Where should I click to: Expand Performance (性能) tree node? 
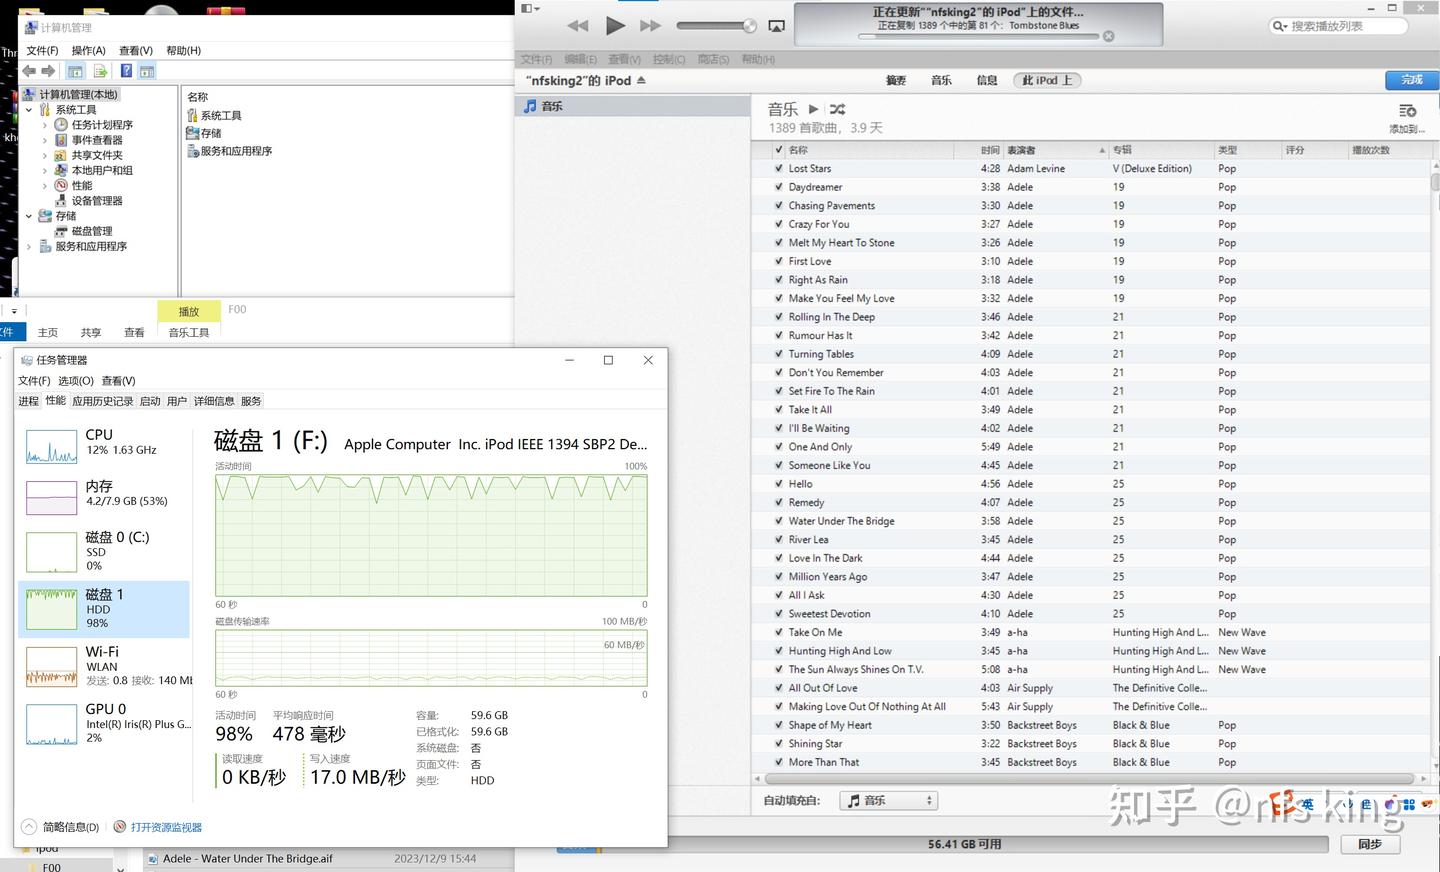(x=45, y=185)
